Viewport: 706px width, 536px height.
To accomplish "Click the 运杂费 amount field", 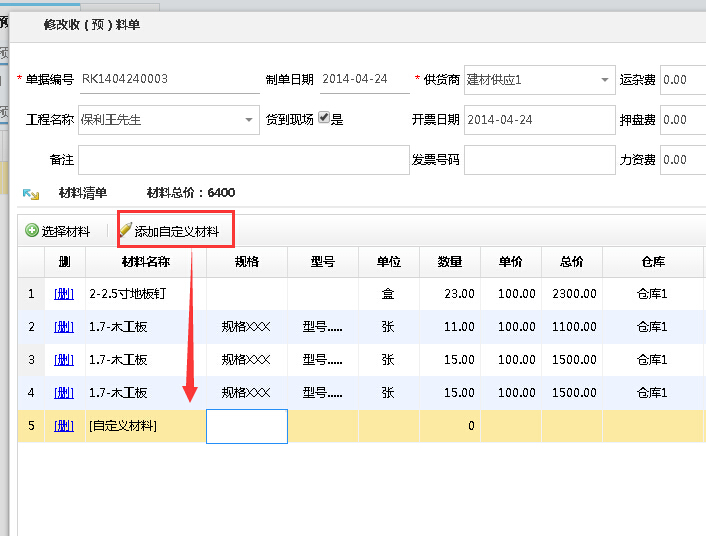I will pos(683,80).
